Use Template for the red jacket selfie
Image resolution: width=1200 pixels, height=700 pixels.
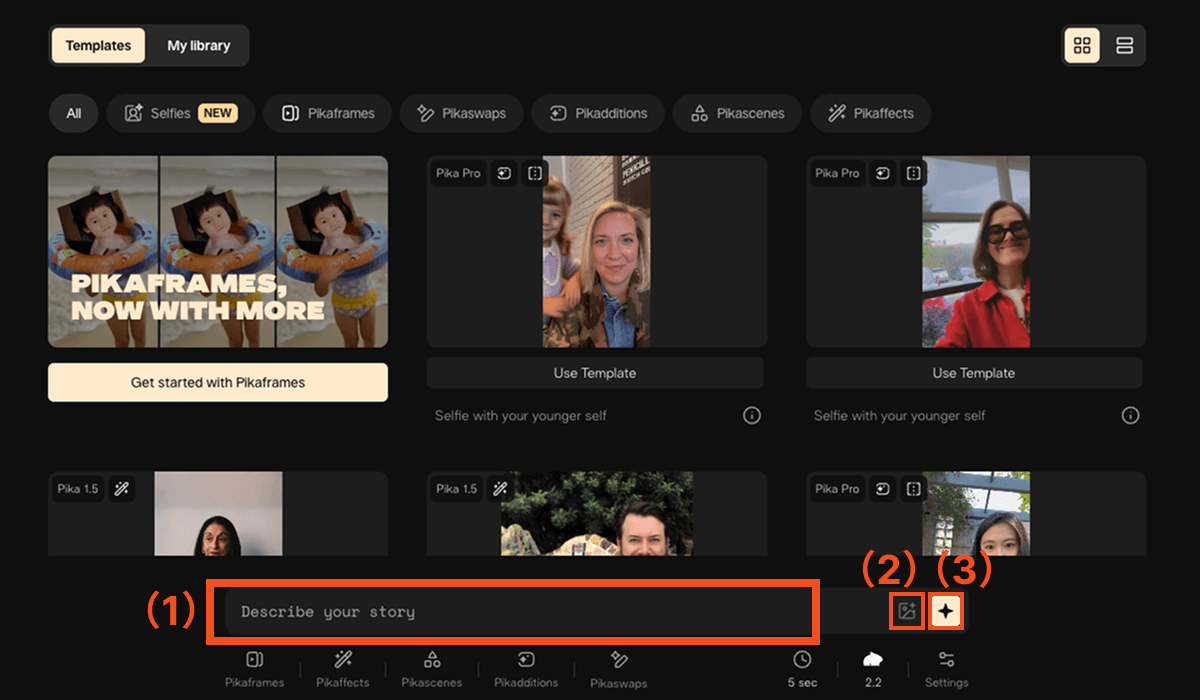(x=974, y=373)
